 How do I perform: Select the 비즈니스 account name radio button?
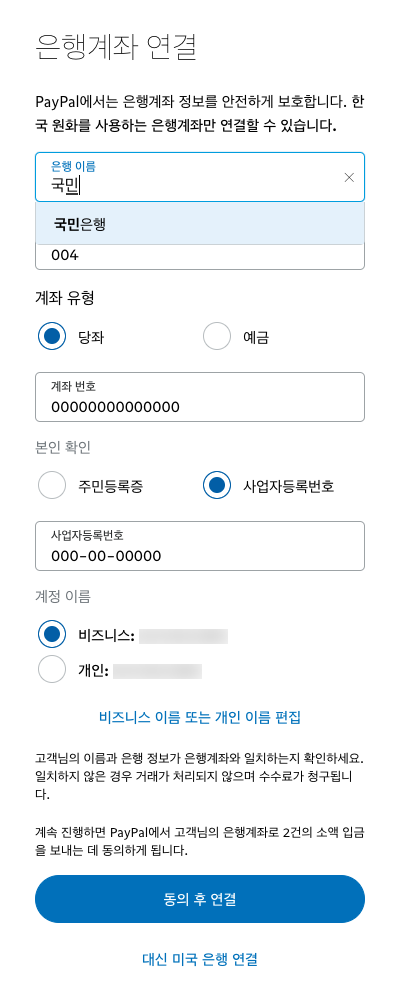(x=52, y=635)
